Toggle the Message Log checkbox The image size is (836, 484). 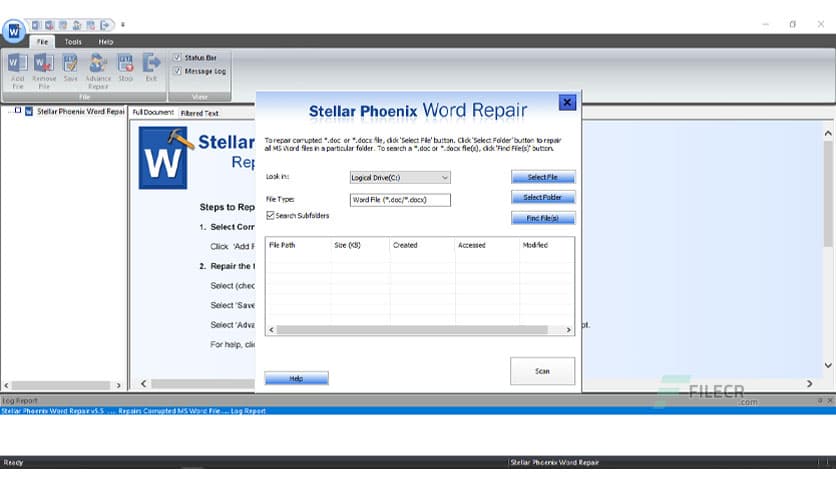[177, 70]
